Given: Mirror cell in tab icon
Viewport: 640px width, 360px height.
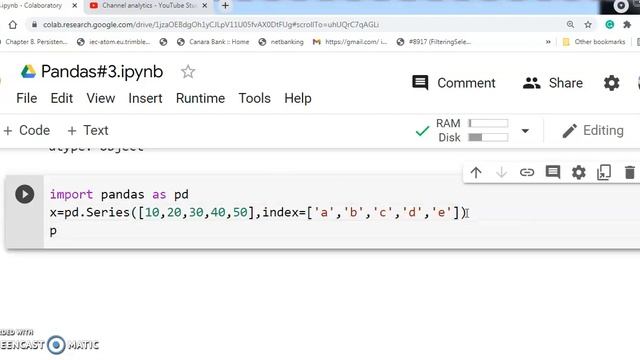Looking at the screenshot, I should [x=604, y=172].
